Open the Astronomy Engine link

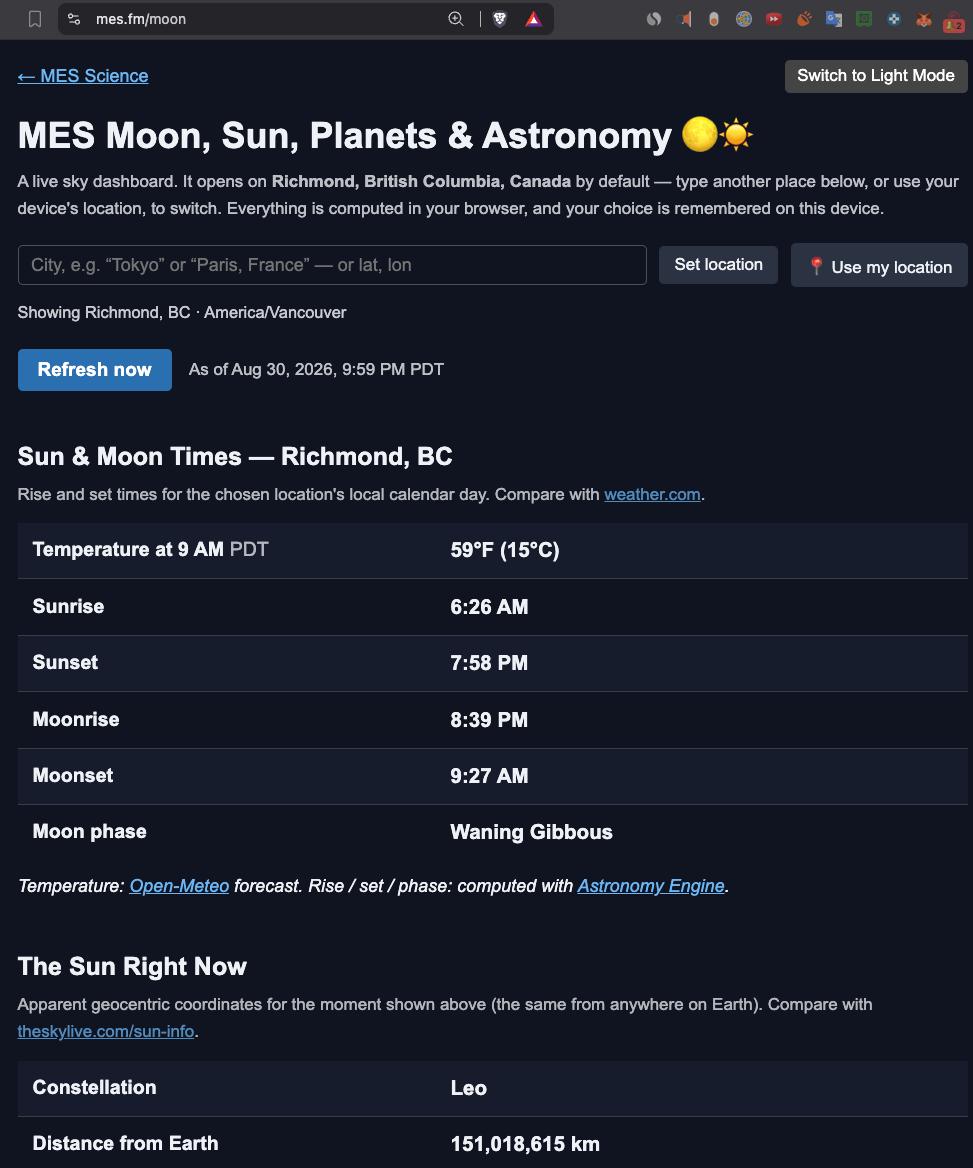(650, 886)
